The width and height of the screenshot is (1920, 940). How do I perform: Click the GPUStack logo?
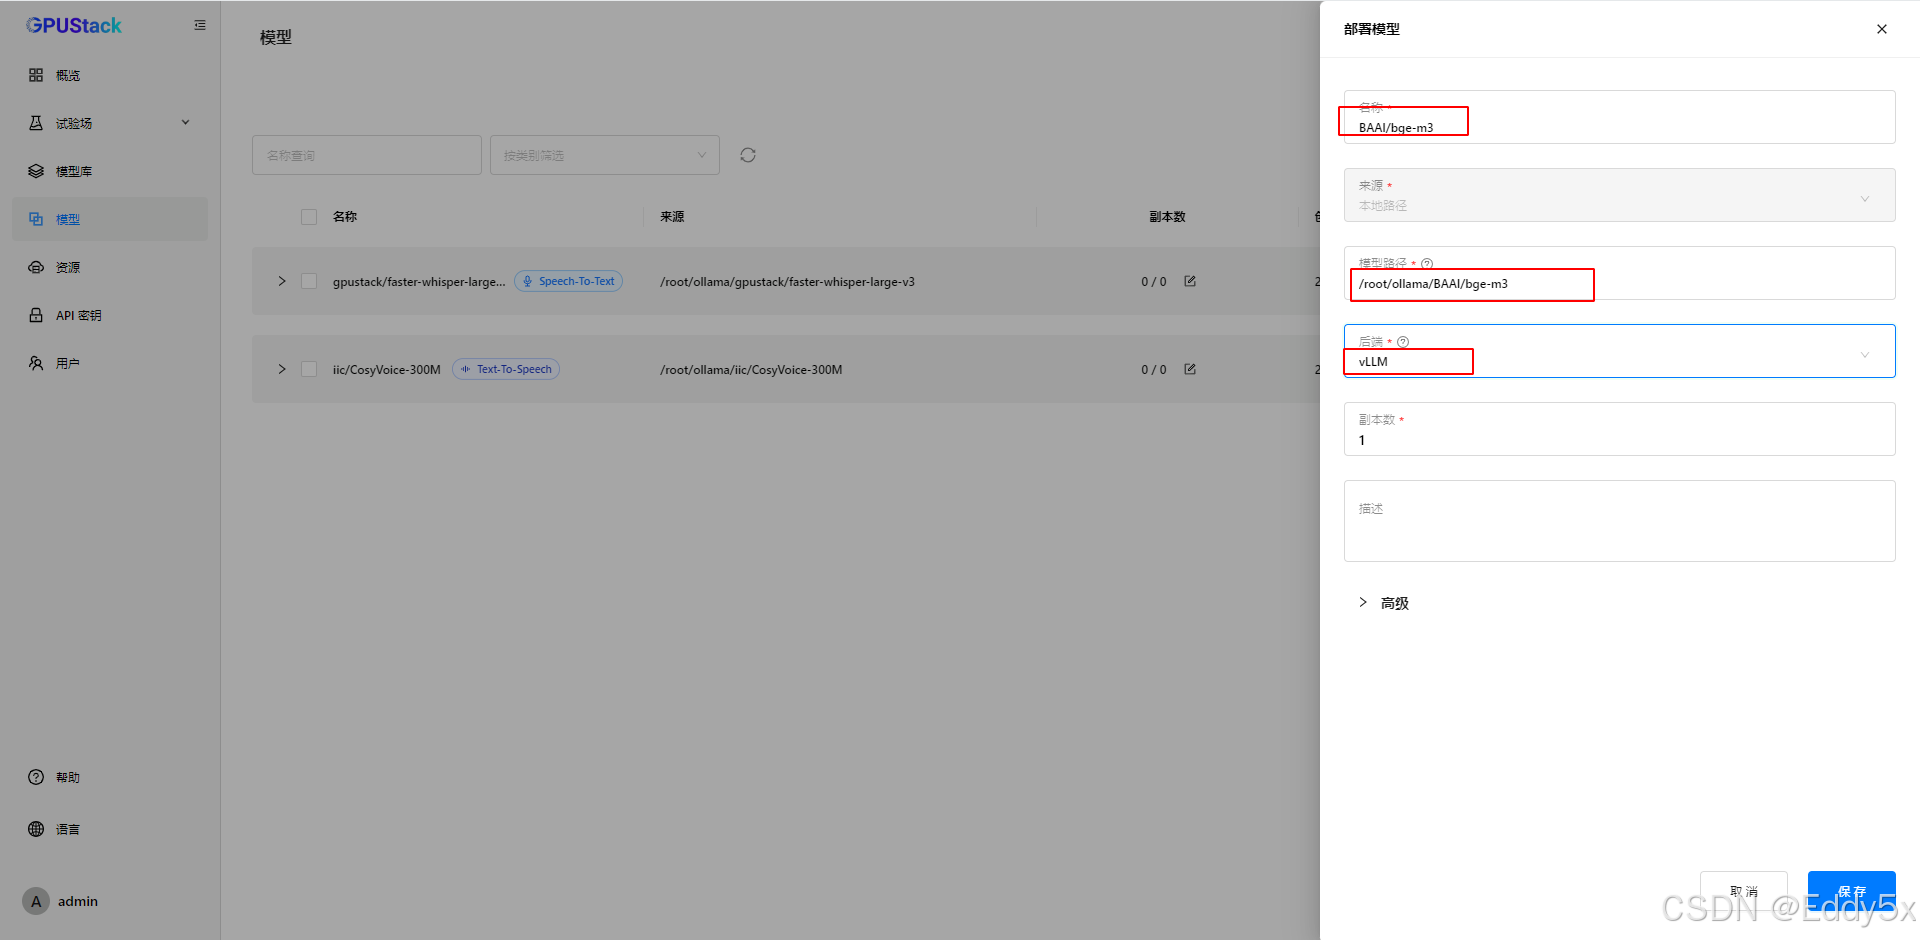click(x=74, y=25)
